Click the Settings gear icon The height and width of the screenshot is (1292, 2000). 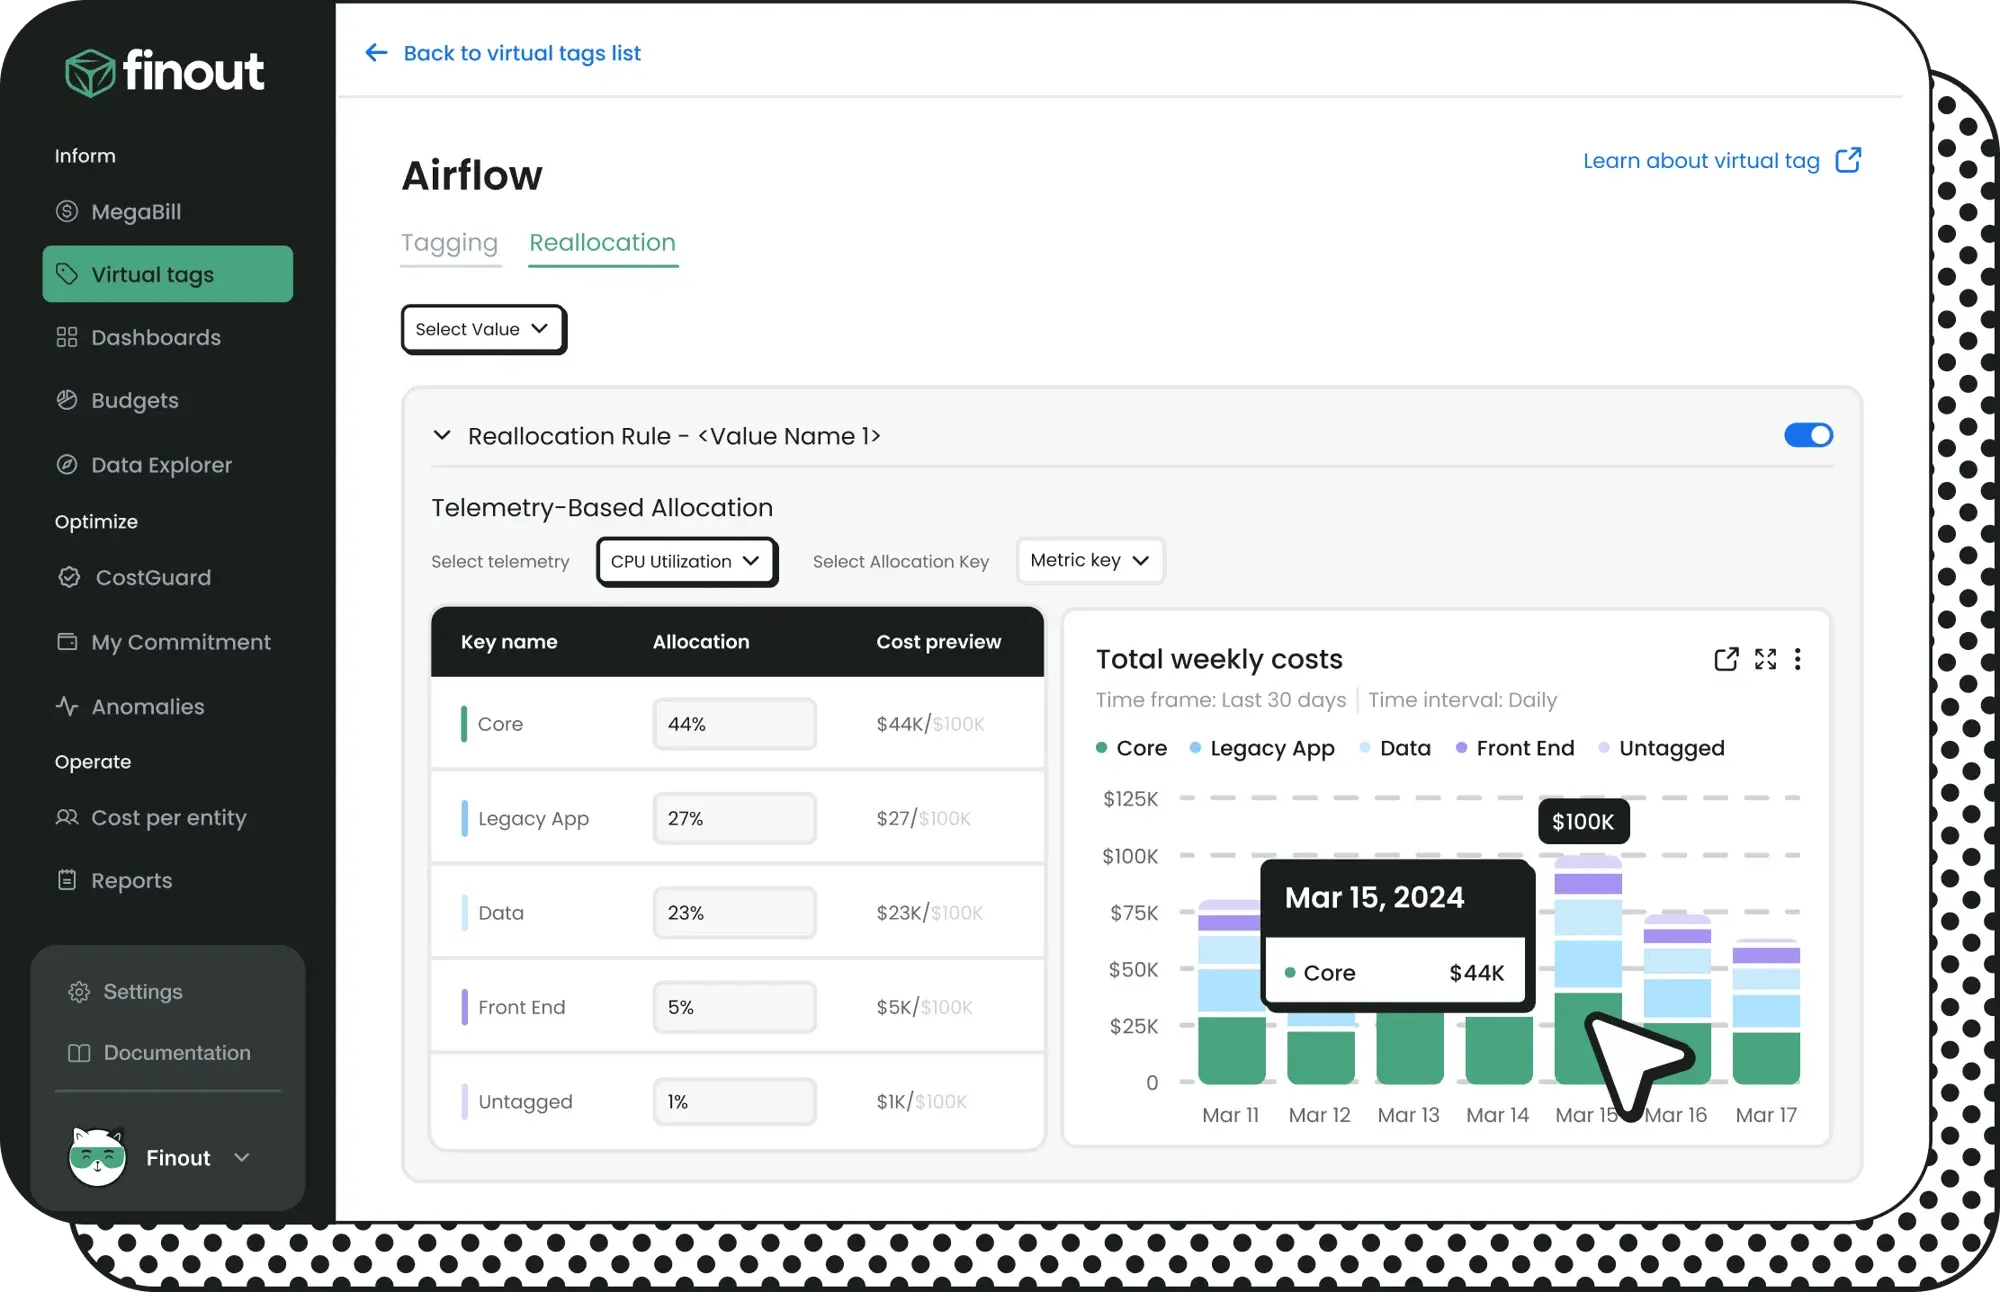[79, 991]
